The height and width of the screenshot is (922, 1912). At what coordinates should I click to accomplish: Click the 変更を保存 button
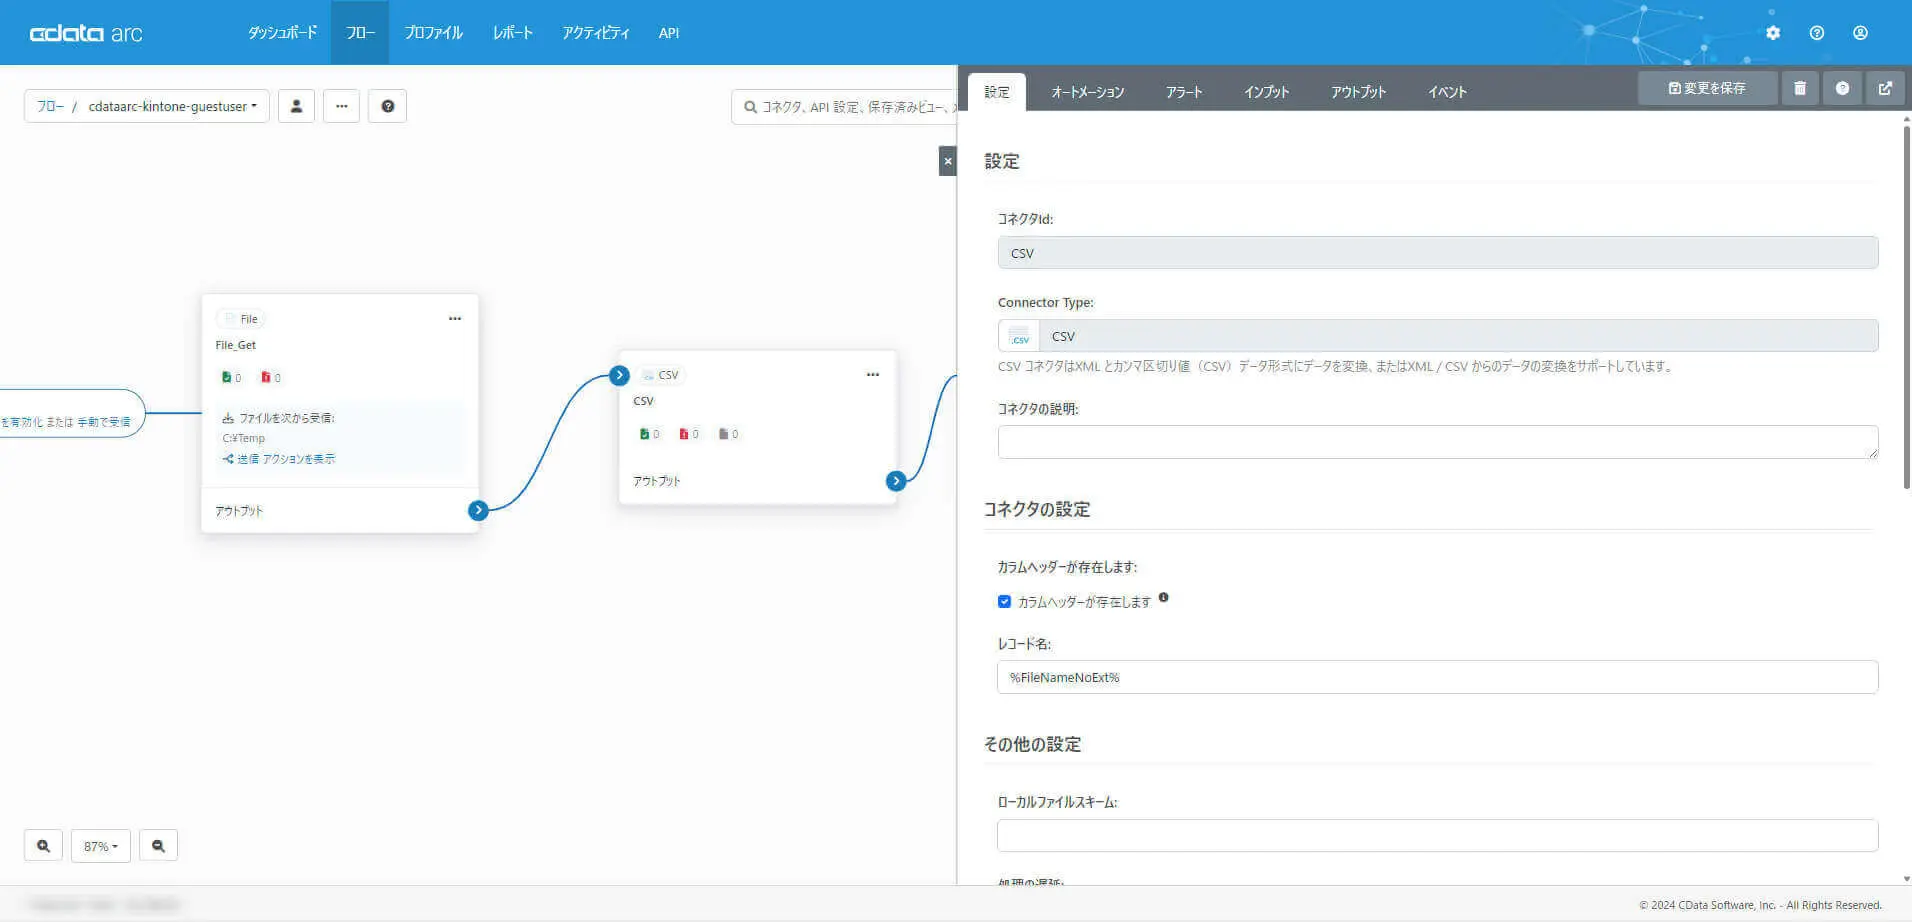1707,88
